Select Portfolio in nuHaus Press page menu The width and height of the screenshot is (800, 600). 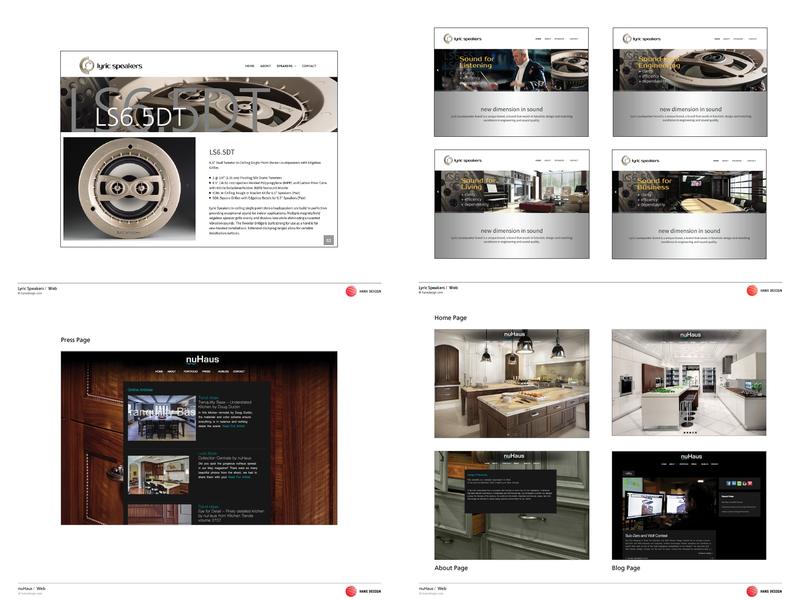(188, 371)
